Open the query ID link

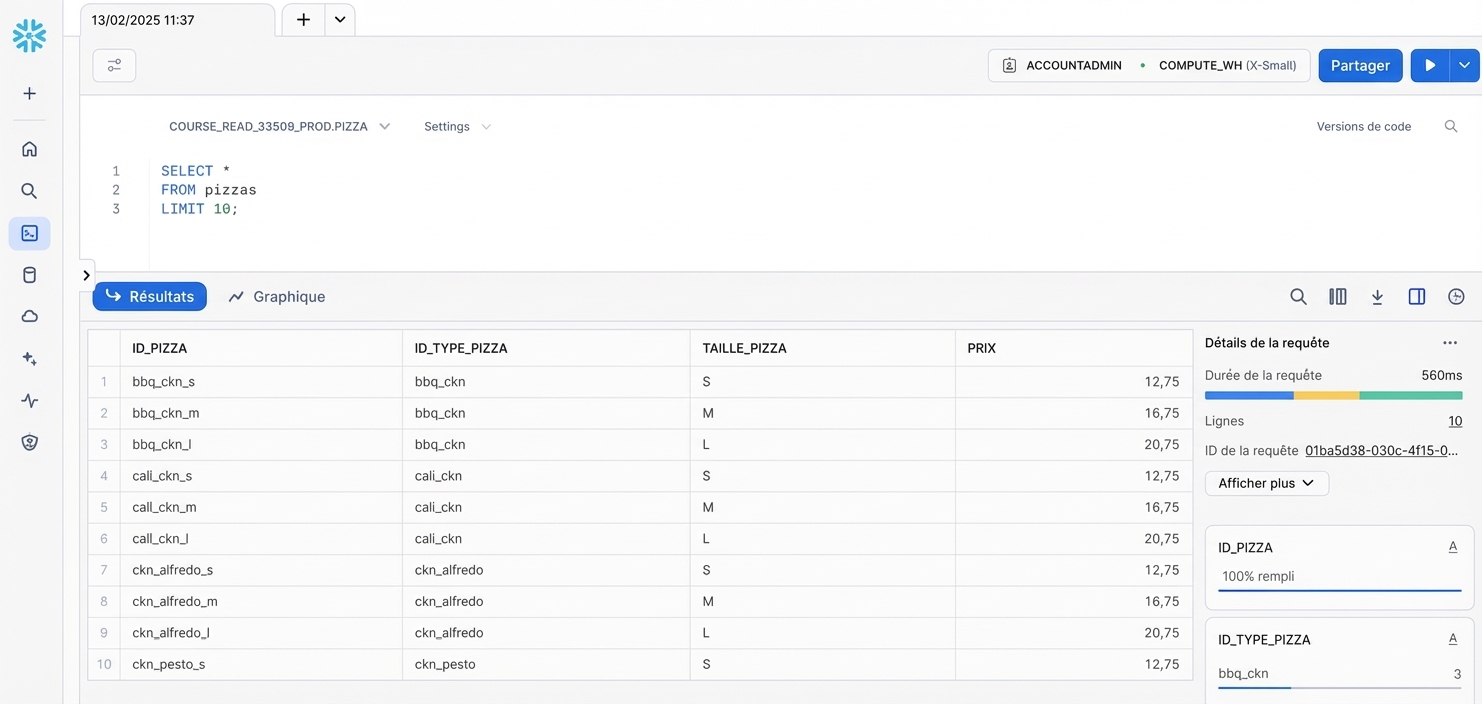(1381, 451)
